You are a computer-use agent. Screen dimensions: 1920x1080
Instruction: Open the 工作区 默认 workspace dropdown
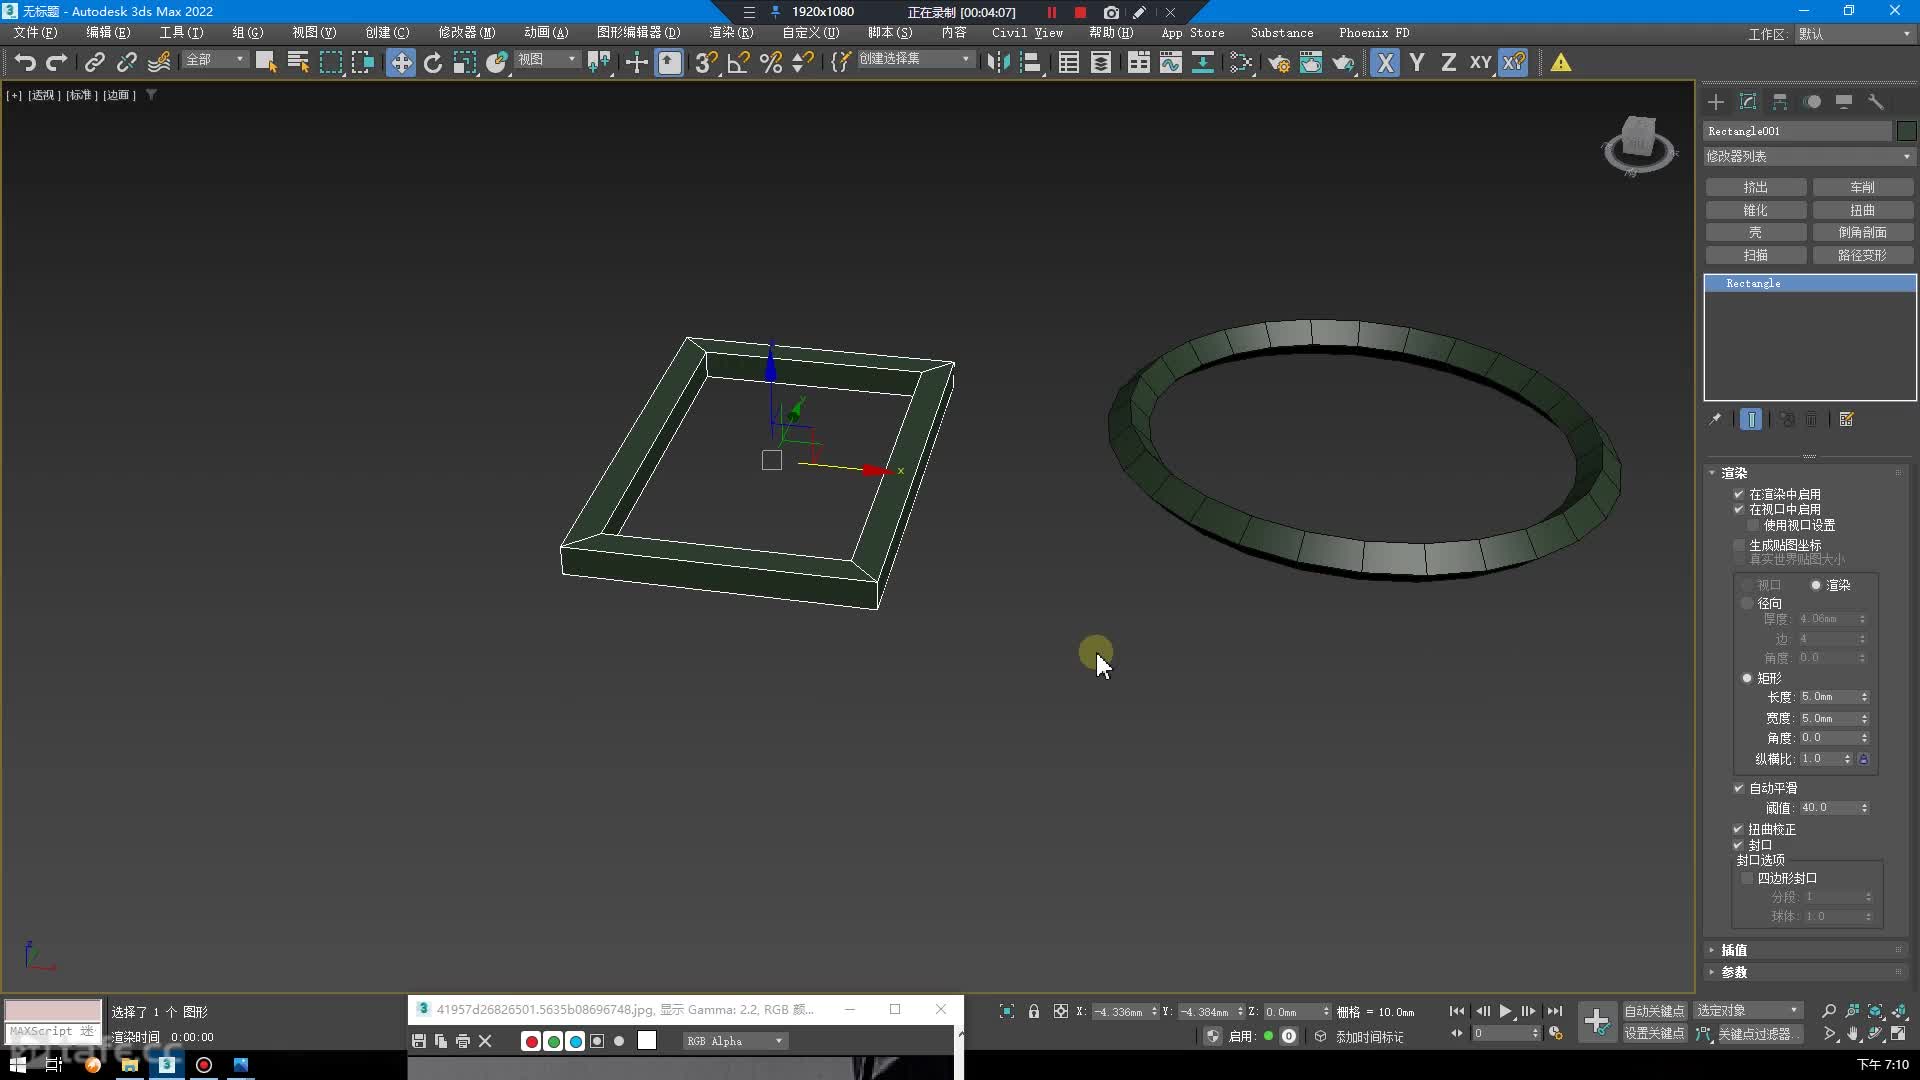click(x=1855, y=34)
